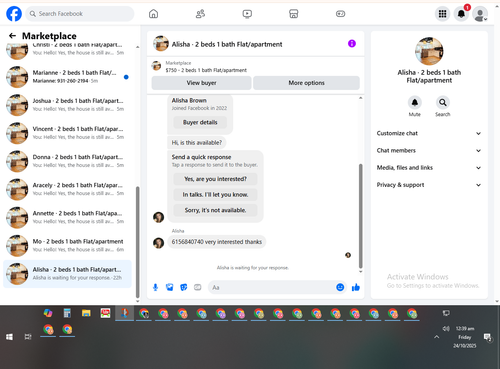Open the emoji picker in message box

tap(340, 287)
